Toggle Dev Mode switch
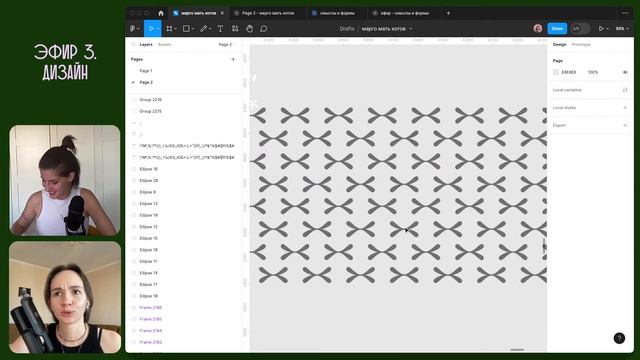Screen dimensions: 640x360 pos(580,29)
